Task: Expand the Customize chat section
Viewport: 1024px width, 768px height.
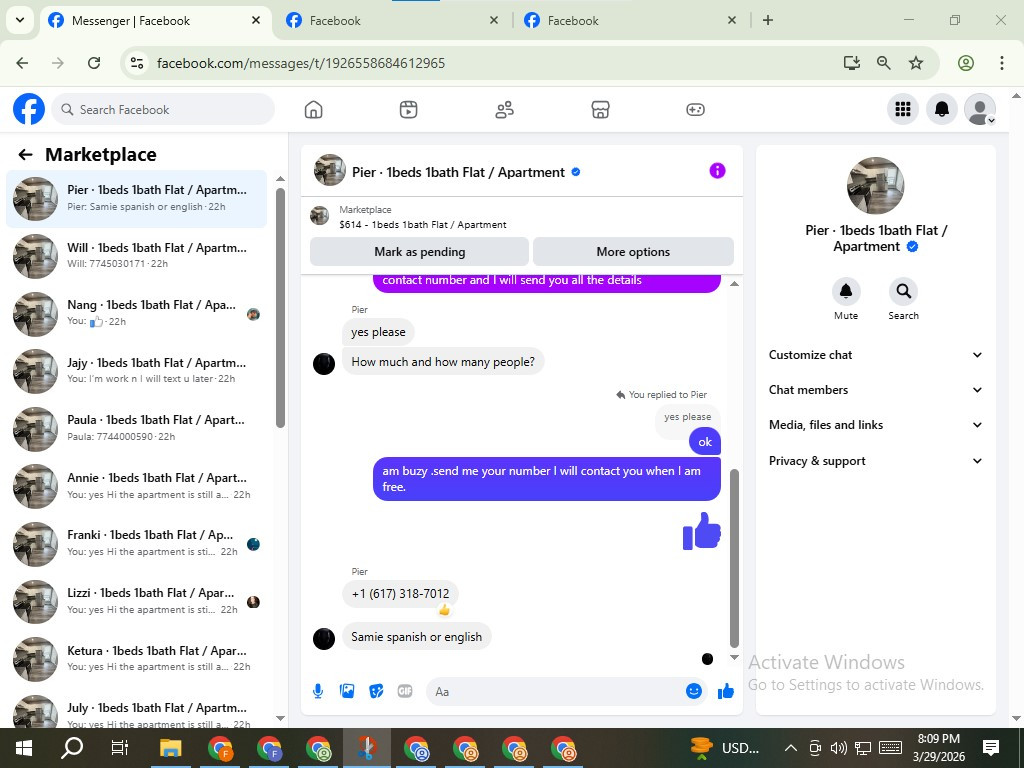Action: point(875,355)
